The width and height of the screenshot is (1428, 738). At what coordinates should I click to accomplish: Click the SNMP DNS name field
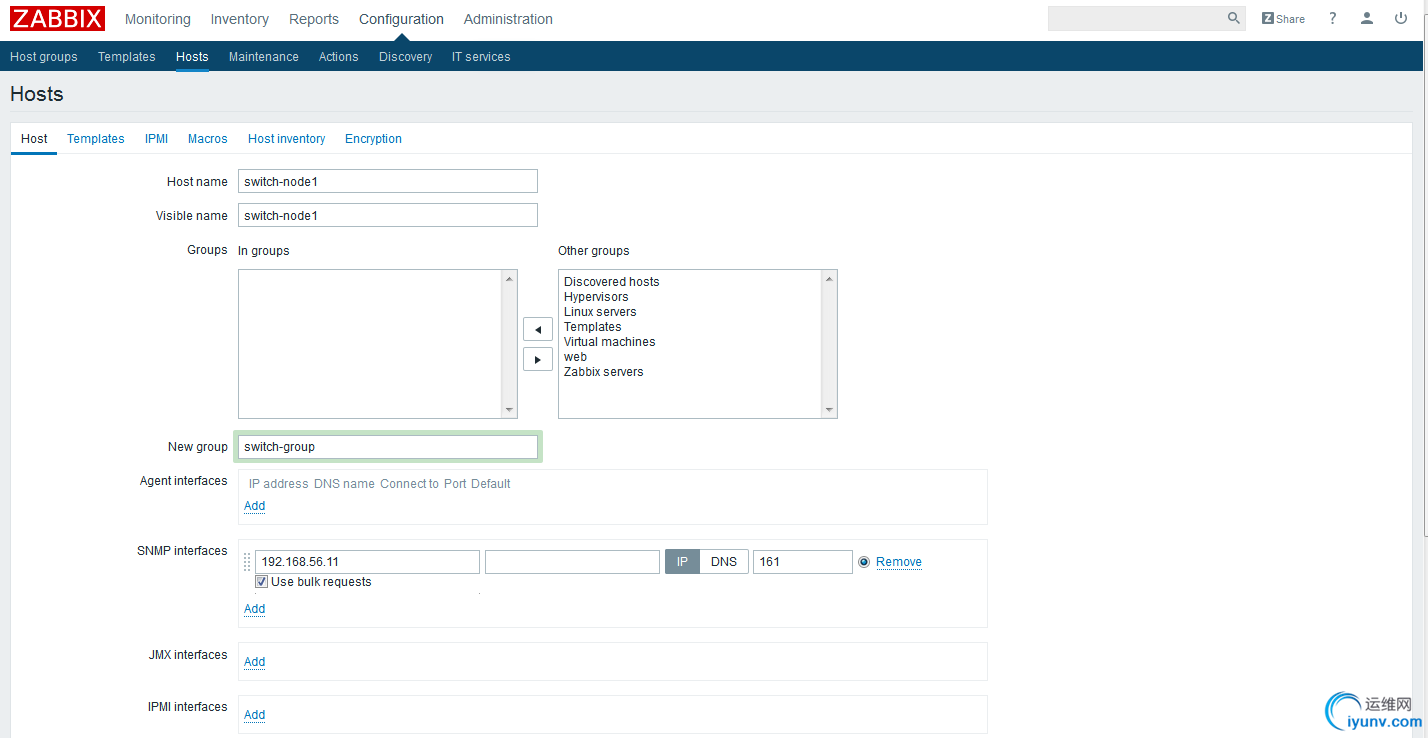click(572, 562)
